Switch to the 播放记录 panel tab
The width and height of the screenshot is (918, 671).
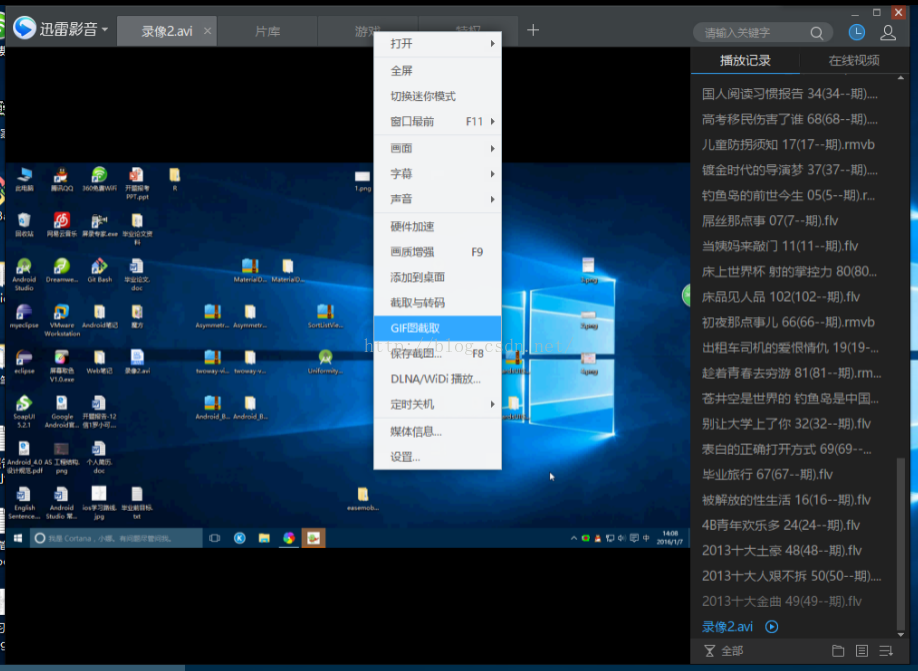coord(745,60)
